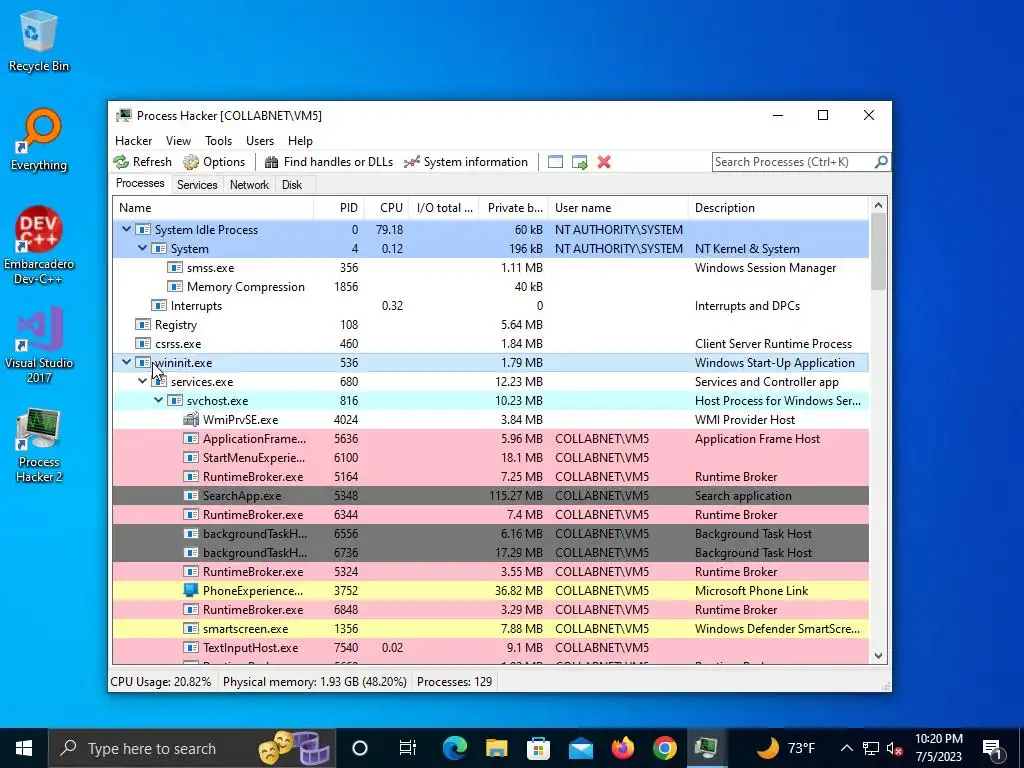Select the ApplicationFrame host process row
The image size is (1024, 768).
[x=490, y=439]
